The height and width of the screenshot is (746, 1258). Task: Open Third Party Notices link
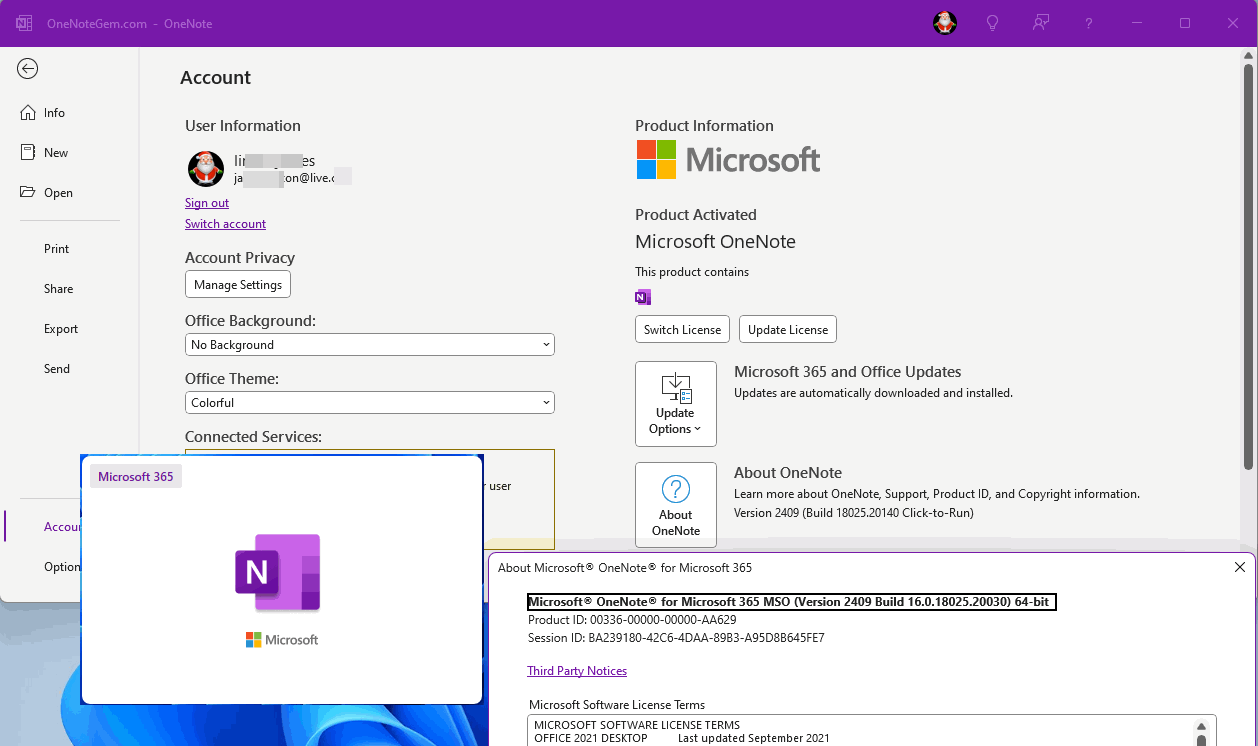577,671
